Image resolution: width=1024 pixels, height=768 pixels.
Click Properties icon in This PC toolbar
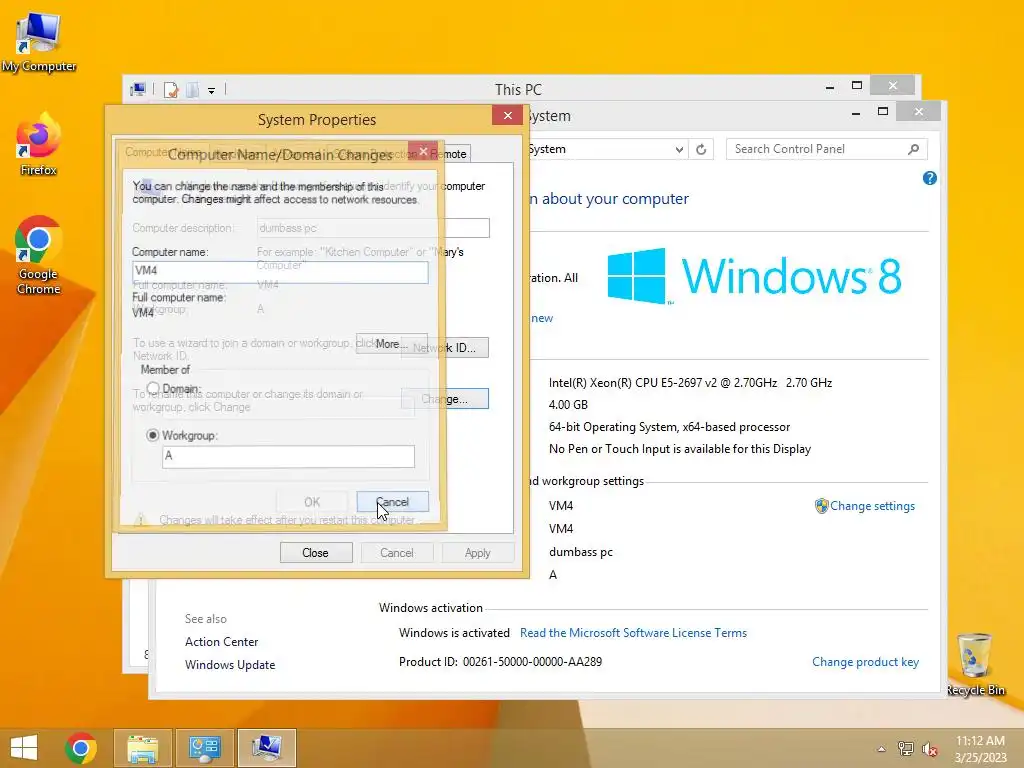(x=171, y=89)
